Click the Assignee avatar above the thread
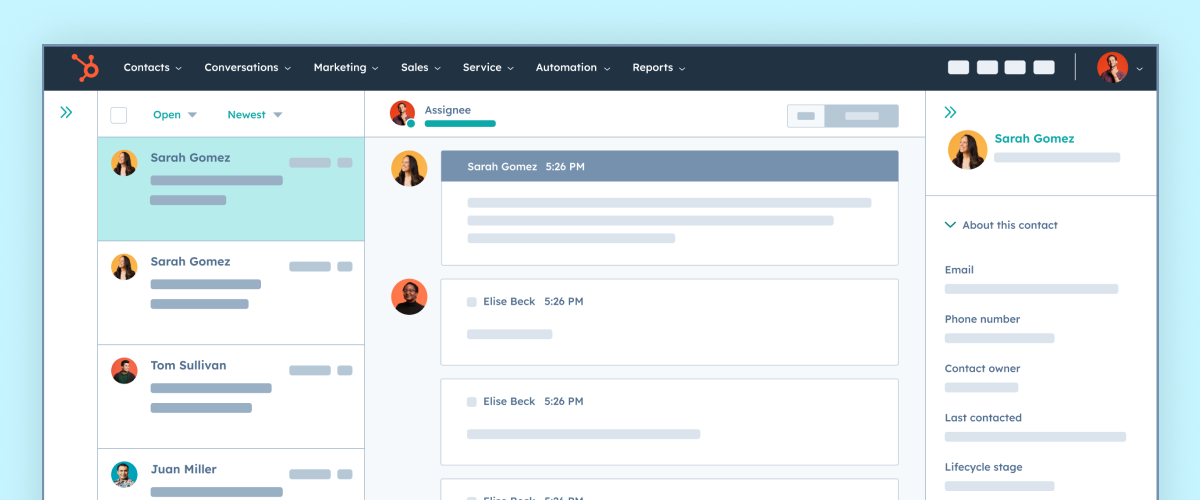 (403, 114)
